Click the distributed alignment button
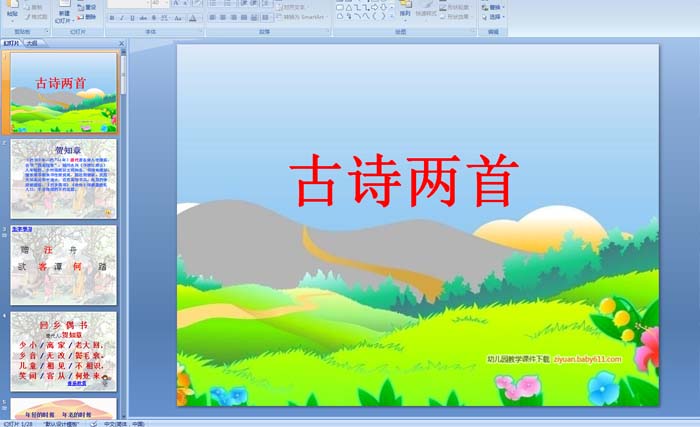 (254, 17)
